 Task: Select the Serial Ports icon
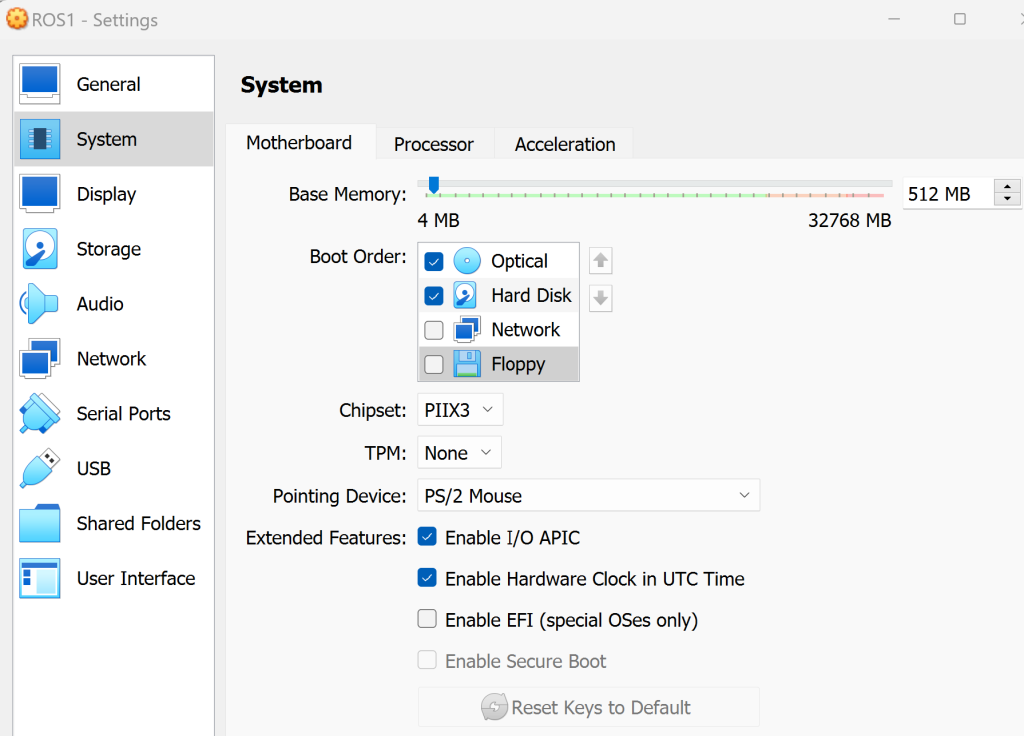(40, 414)
